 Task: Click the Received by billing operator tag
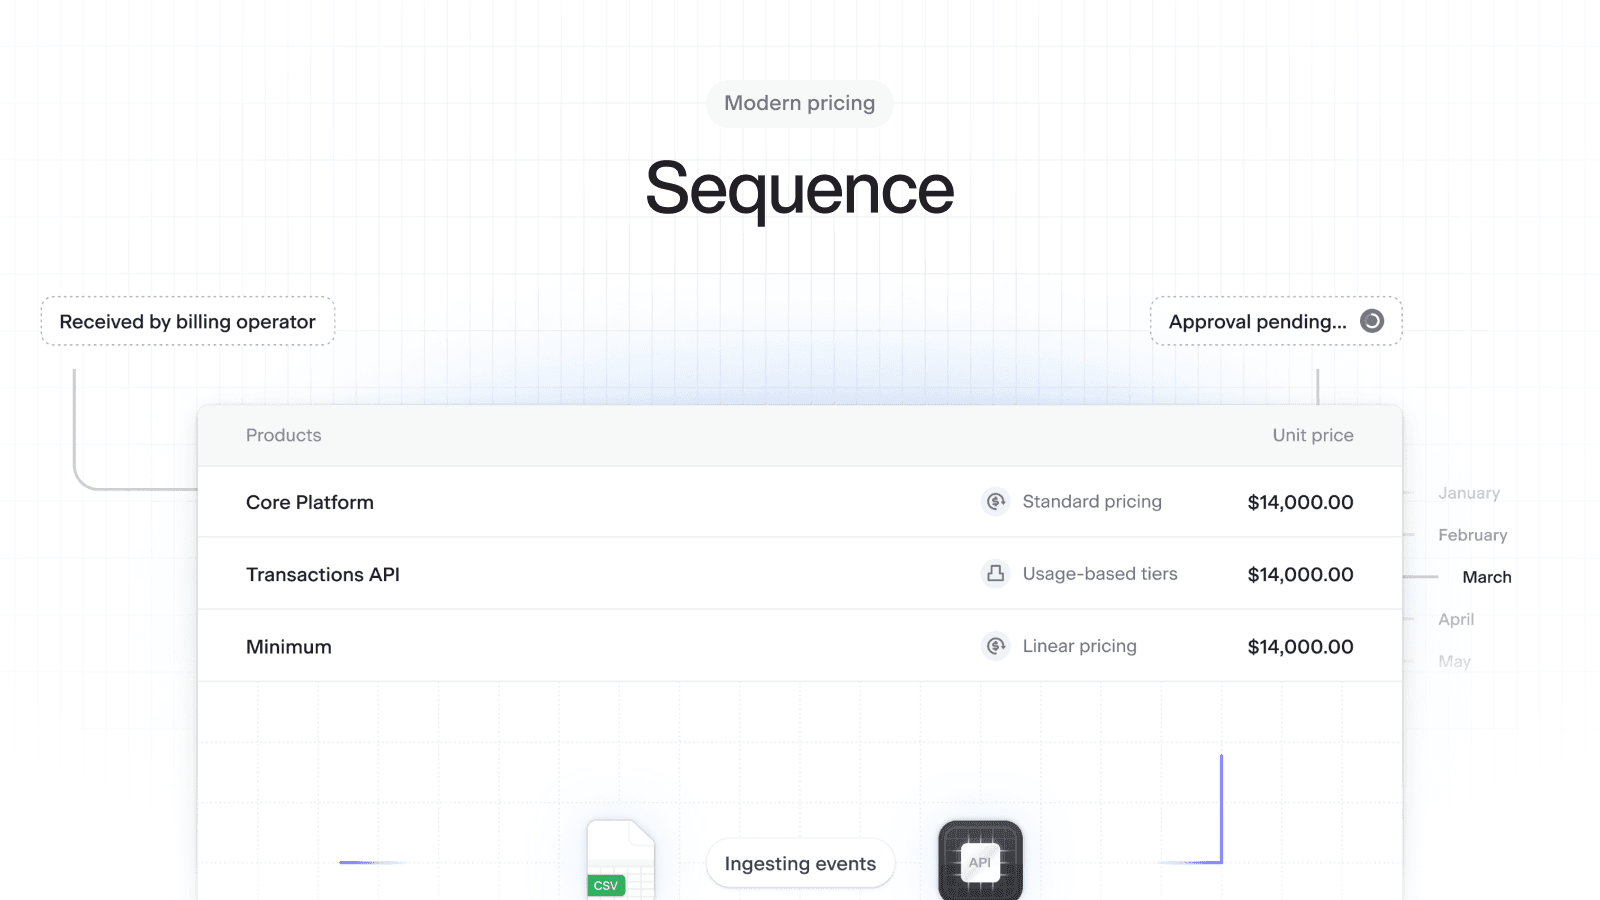coord(188,321)
